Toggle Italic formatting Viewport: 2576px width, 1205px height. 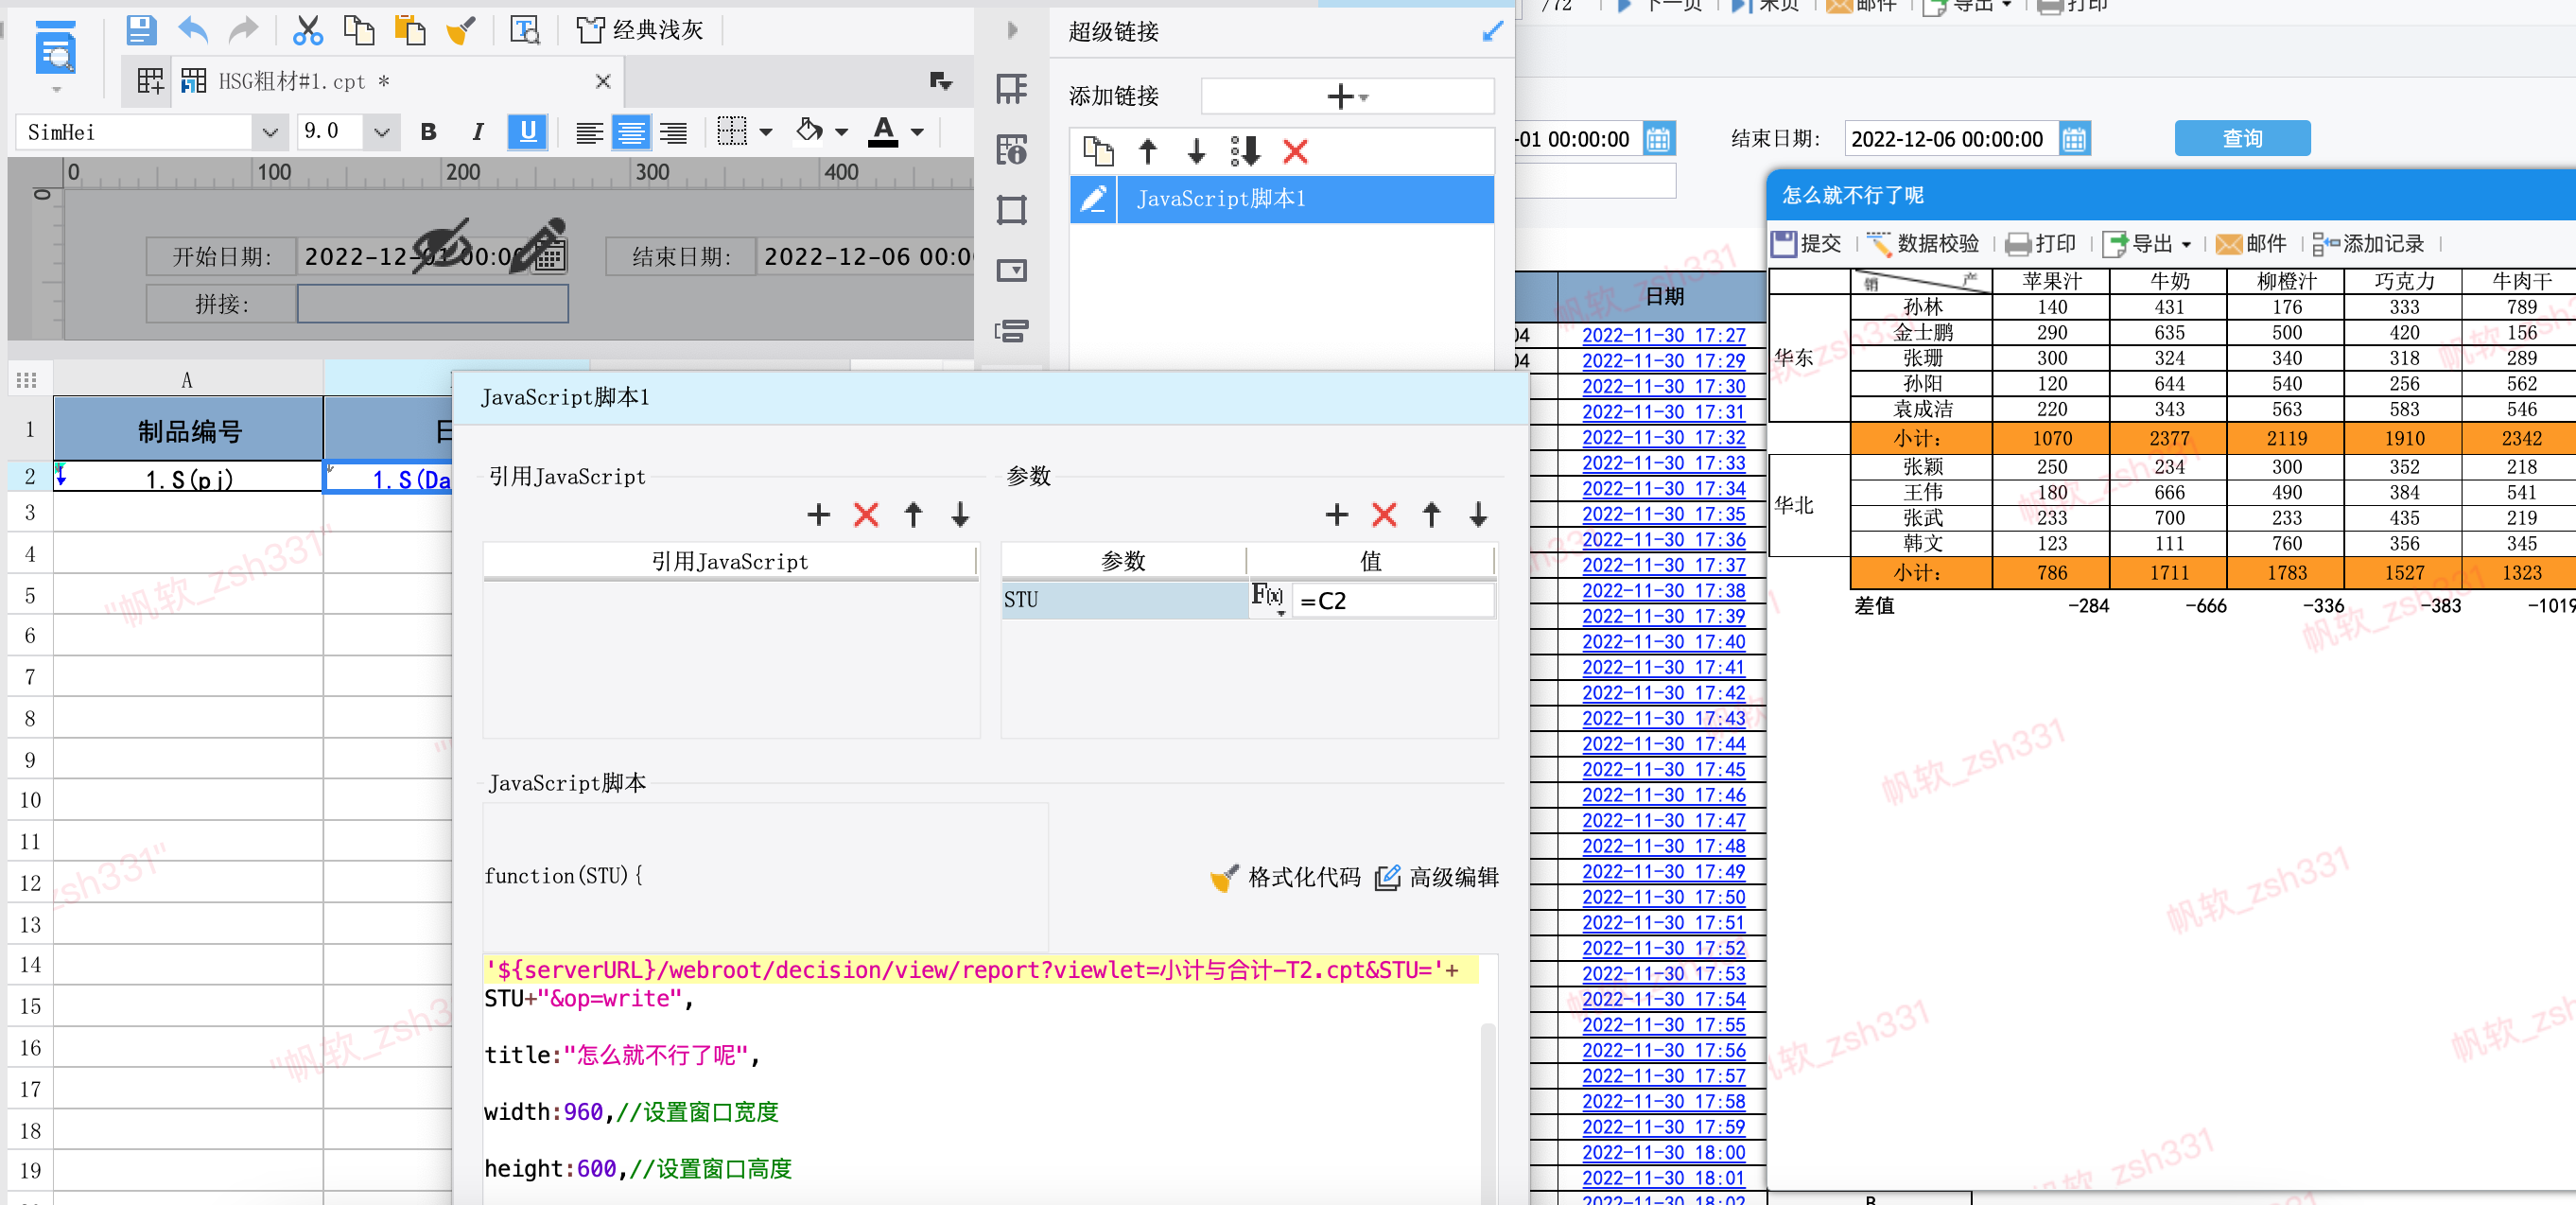(478, 132)
